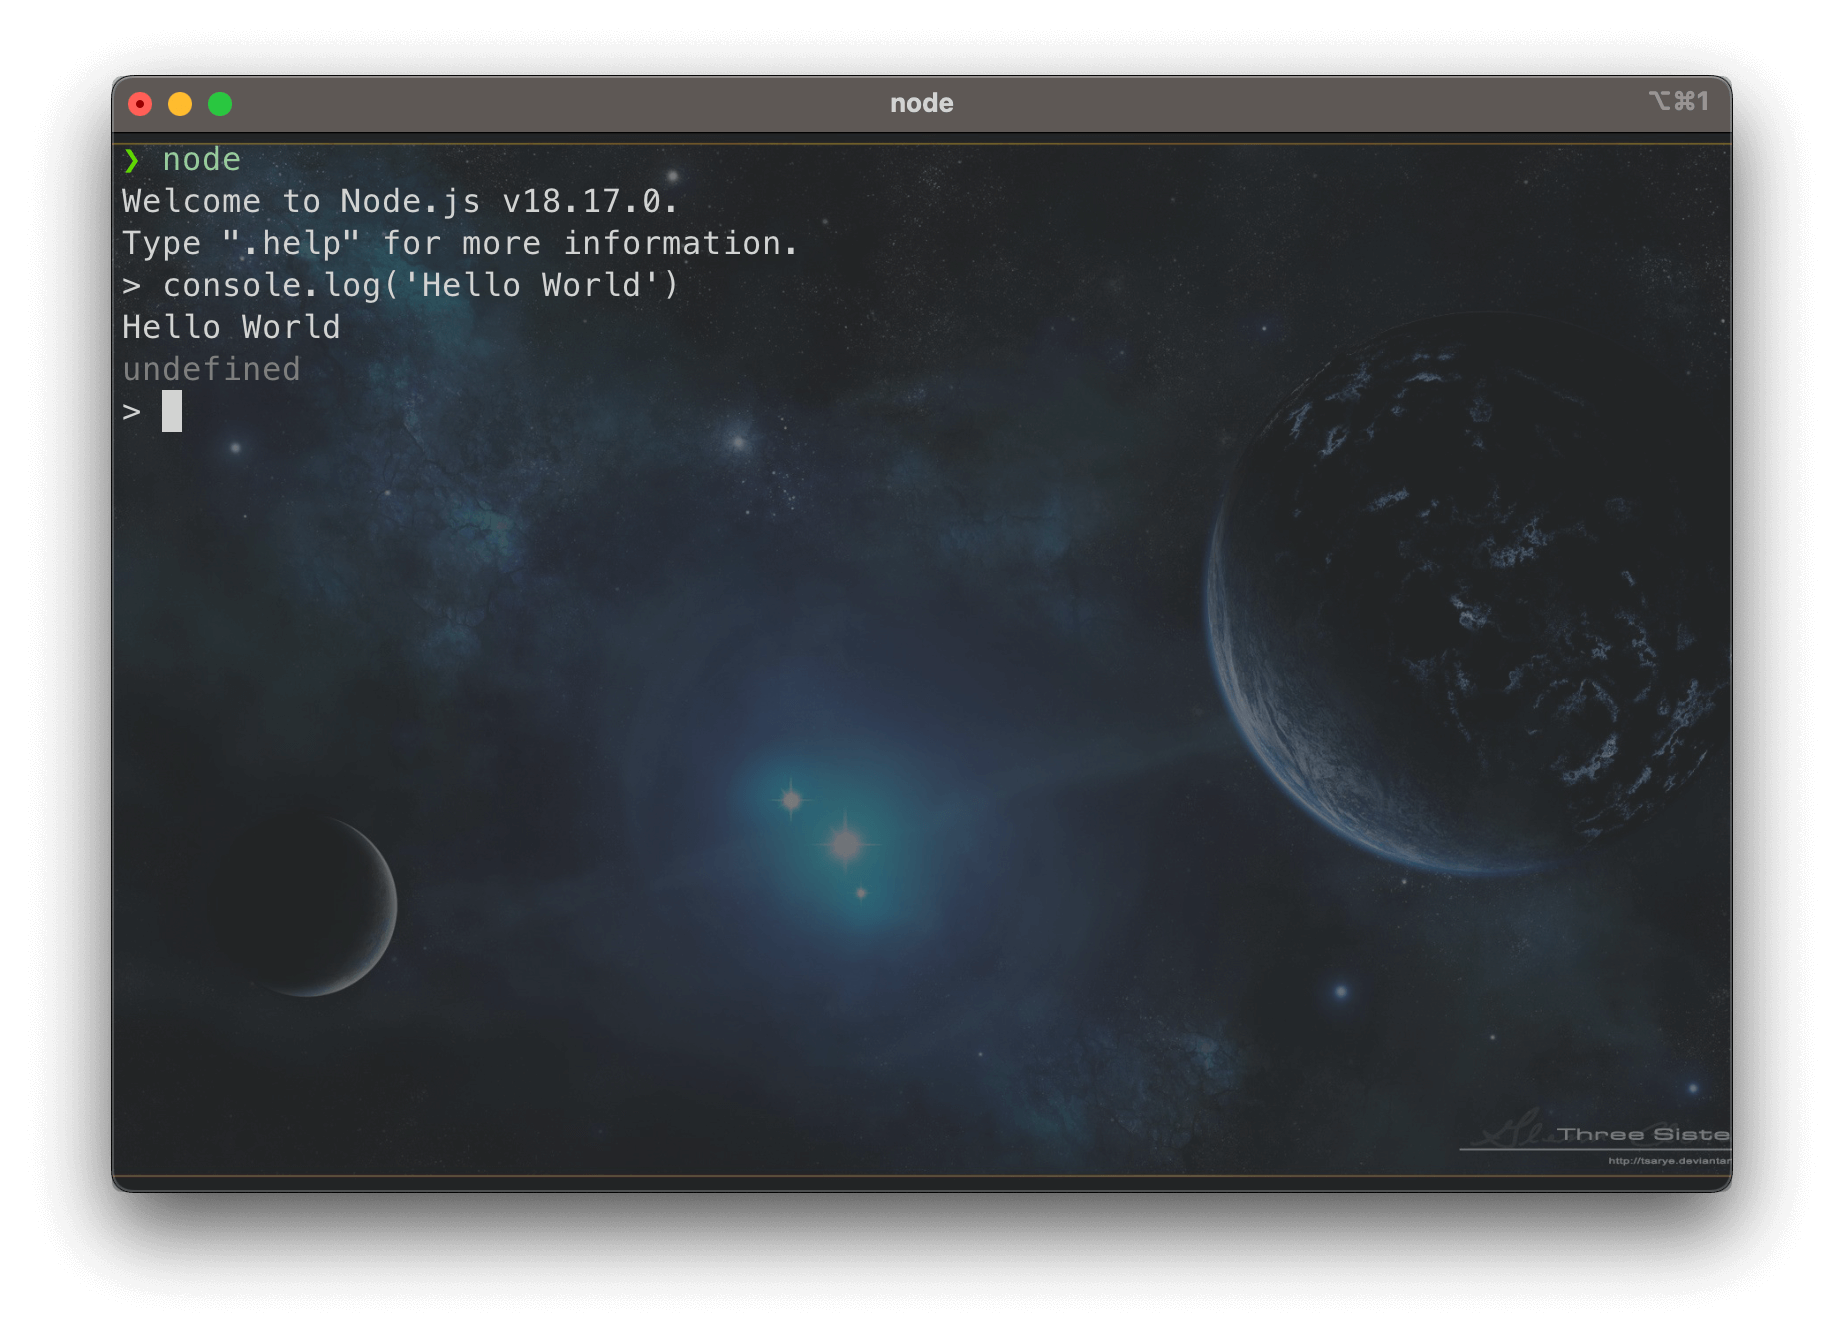Click the green shell prompt arrow
The width and height of the screenshot is (1844, 1340).
coord(132,160)
